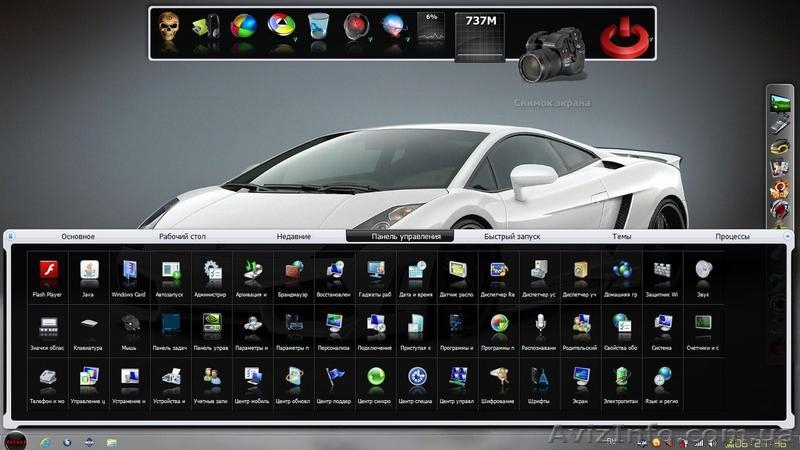Open the Мышь mouse settings icon
This screenshot has width=800, height=450.
pyautogui.click(x=129, y=325)
